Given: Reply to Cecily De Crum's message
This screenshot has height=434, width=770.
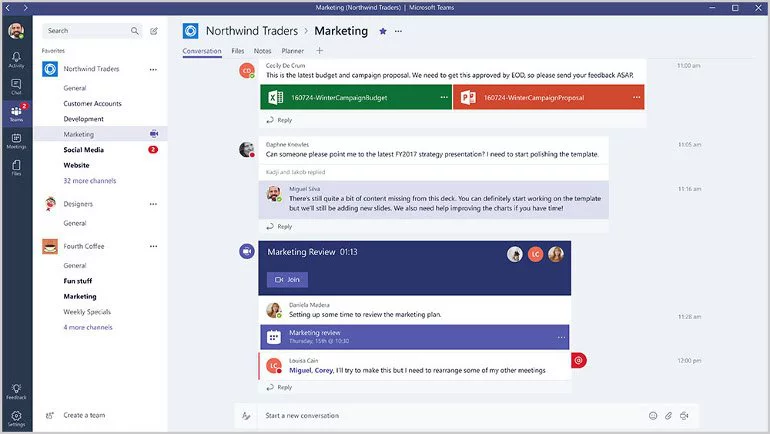Looking at the screenshot, I should tap(279, 120).
